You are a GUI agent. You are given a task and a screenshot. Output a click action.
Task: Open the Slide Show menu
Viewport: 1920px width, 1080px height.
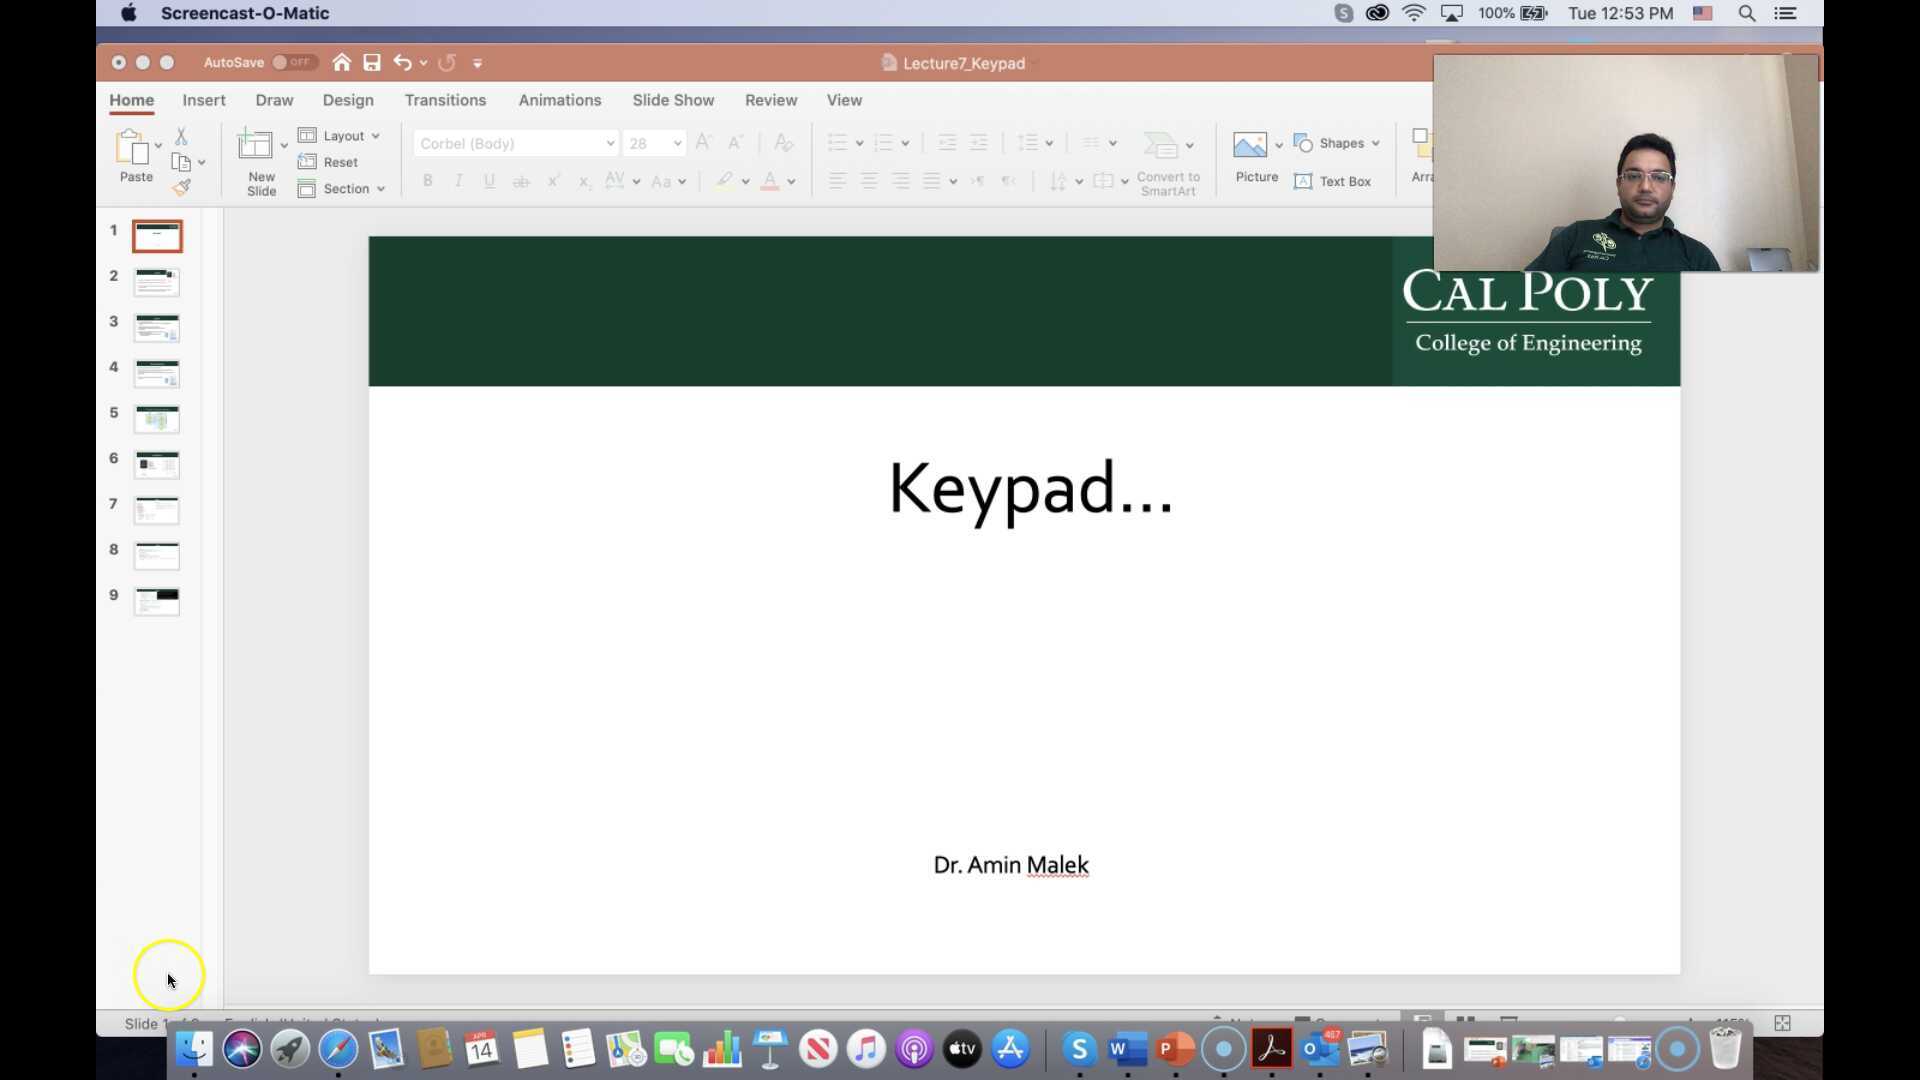(x=673, y=100)
